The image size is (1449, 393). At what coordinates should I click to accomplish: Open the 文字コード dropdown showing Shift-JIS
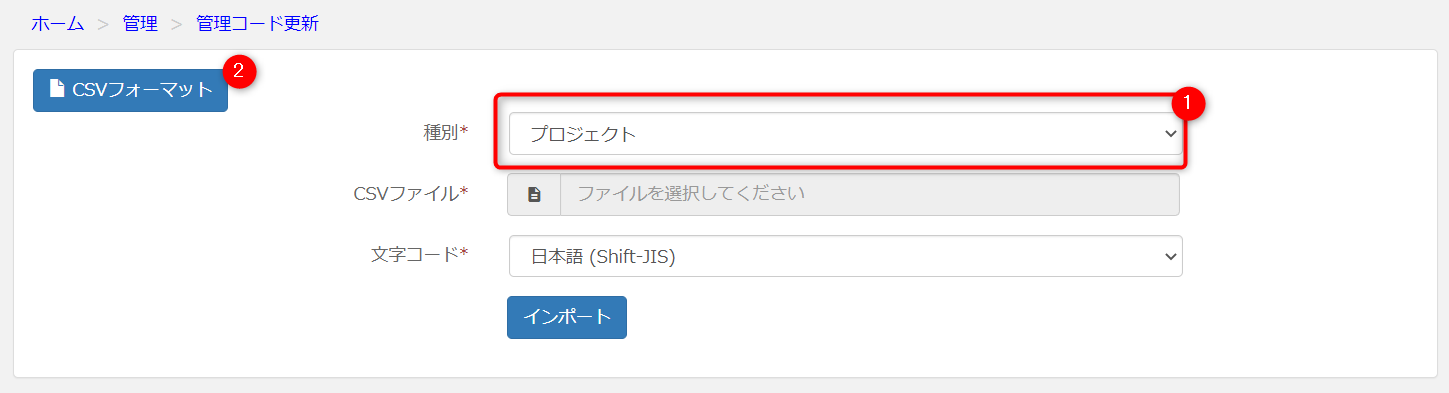[x=845, y=256]
